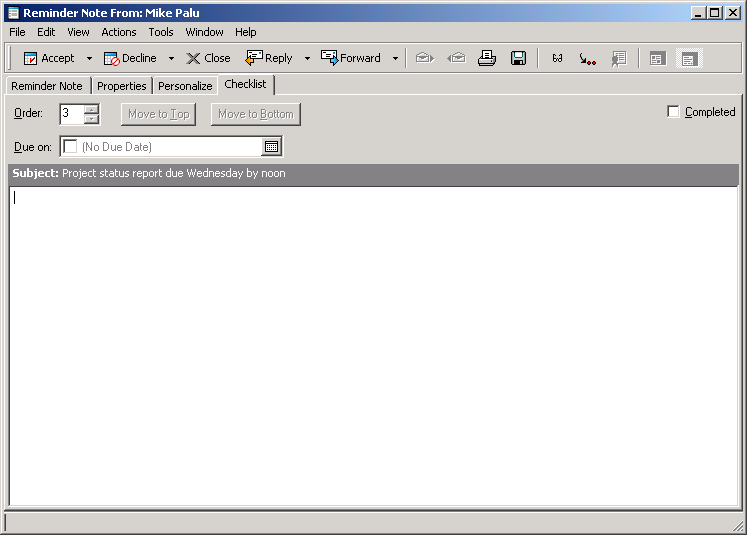Expand the Reply dropdown arrow
Screen dimensions: 747x535
coord(307,59)
